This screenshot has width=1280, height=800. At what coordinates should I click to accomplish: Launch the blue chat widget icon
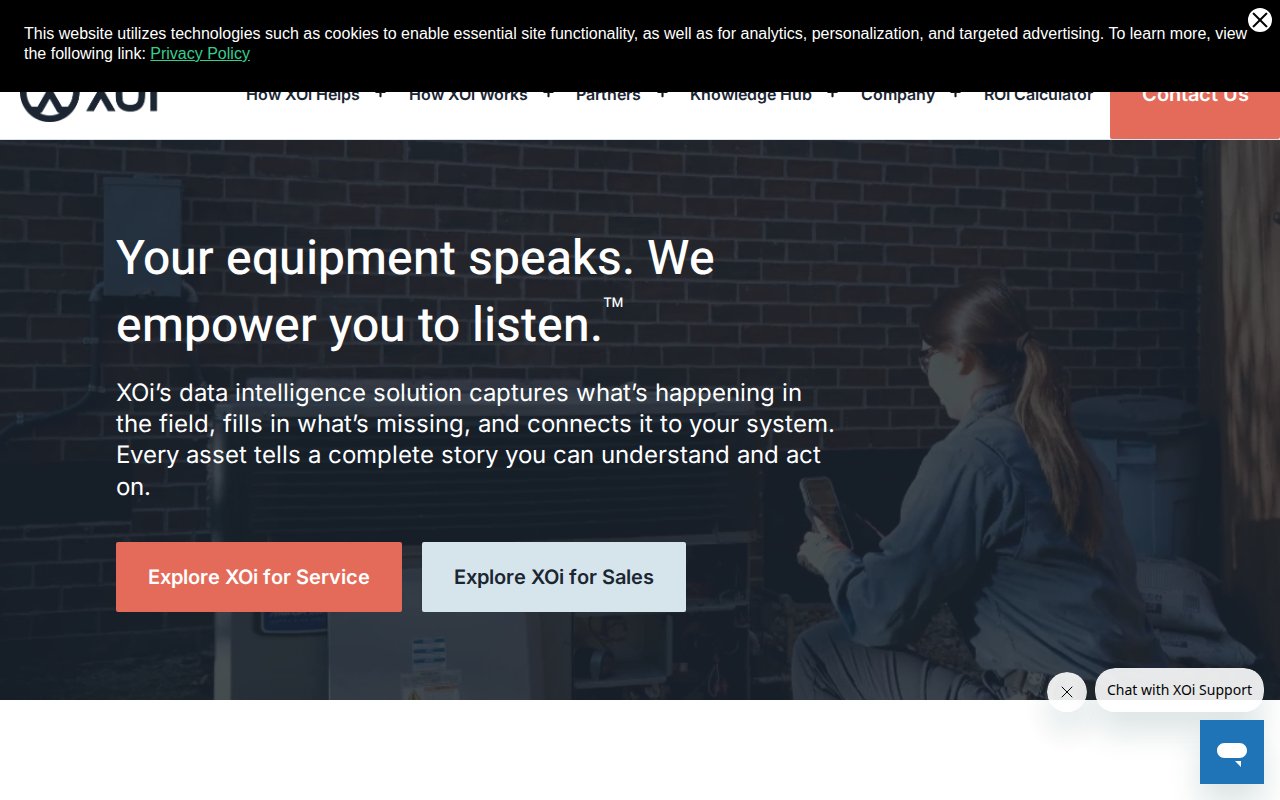coord(1232,752)
